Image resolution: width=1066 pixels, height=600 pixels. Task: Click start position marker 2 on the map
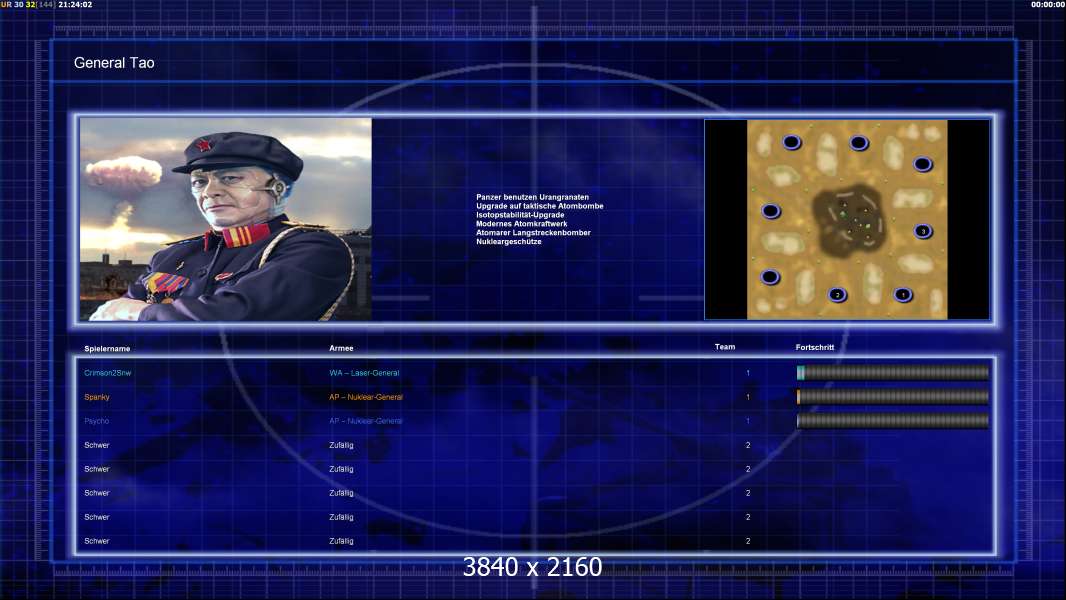tap(838, 295)
